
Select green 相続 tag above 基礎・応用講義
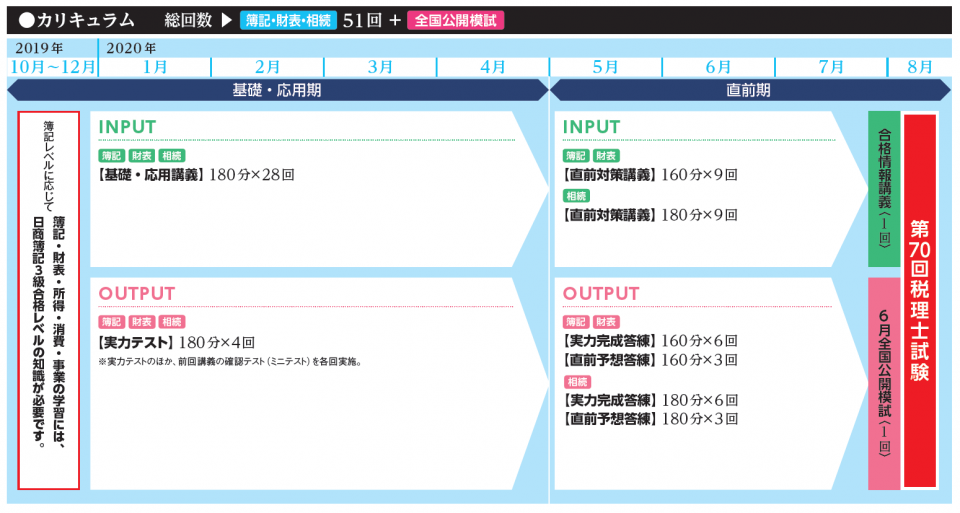172,156
